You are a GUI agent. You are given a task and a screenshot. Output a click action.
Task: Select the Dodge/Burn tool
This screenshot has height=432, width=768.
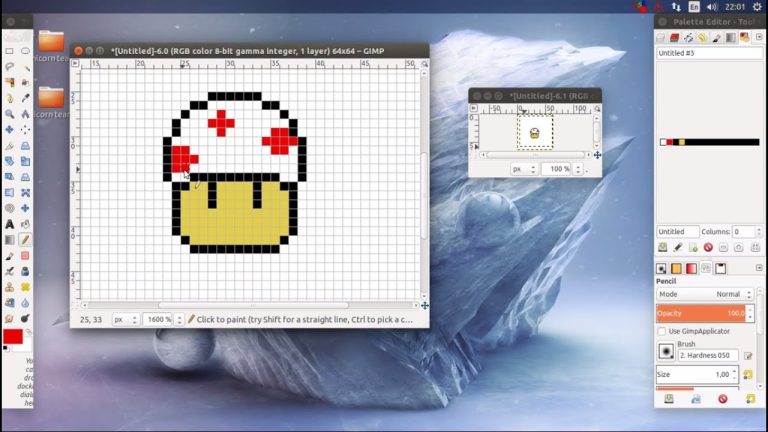click(x=25, y=318)
